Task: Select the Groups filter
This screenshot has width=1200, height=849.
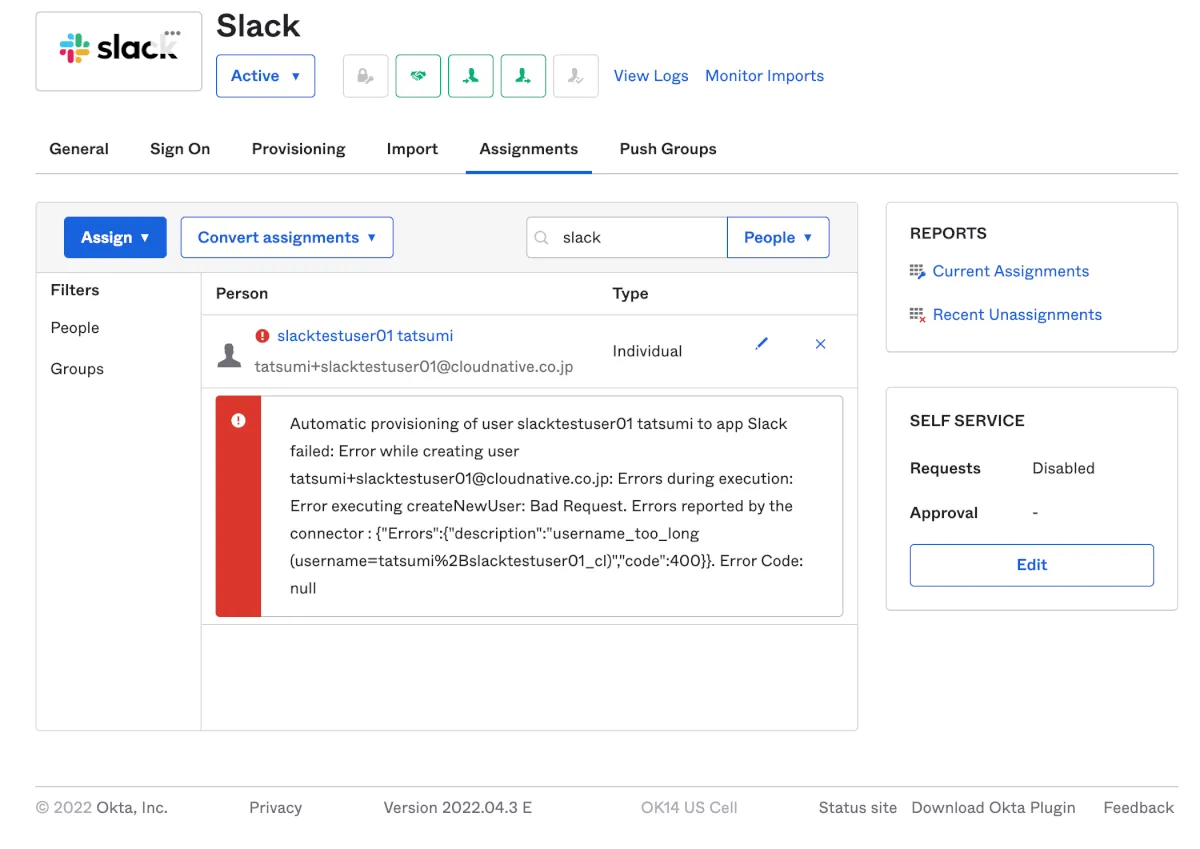Action: click(x=77, y=369)
